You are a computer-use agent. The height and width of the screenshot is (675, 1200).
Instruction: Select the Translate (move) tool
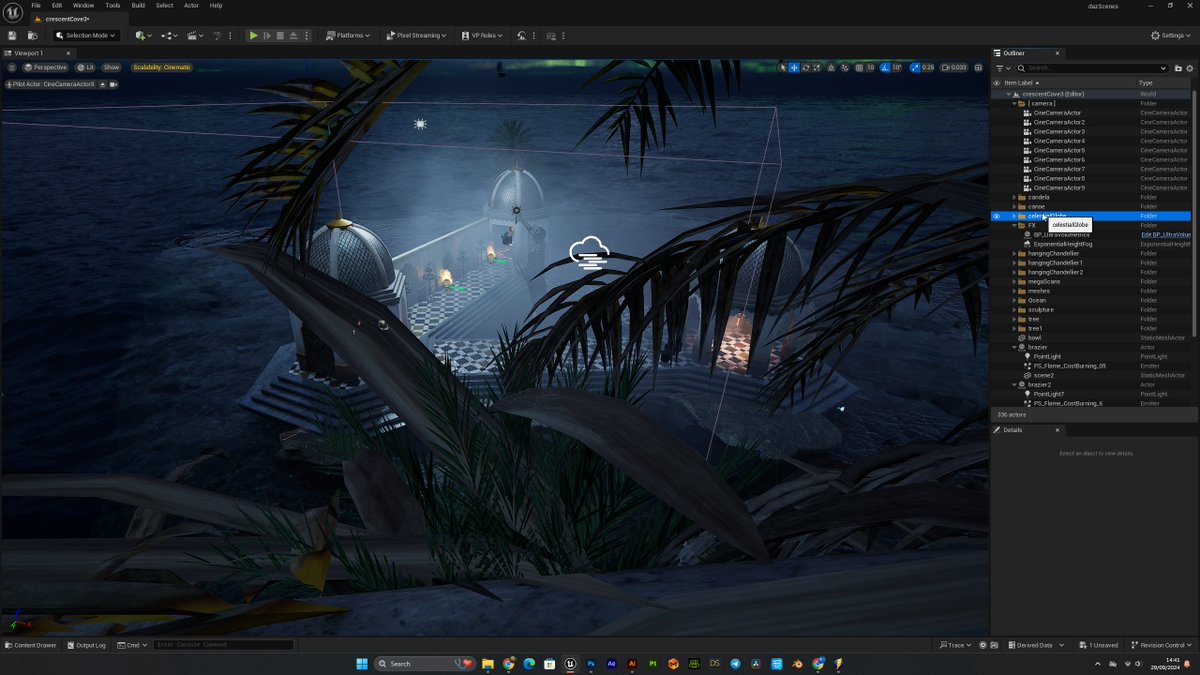coord(794,67)
